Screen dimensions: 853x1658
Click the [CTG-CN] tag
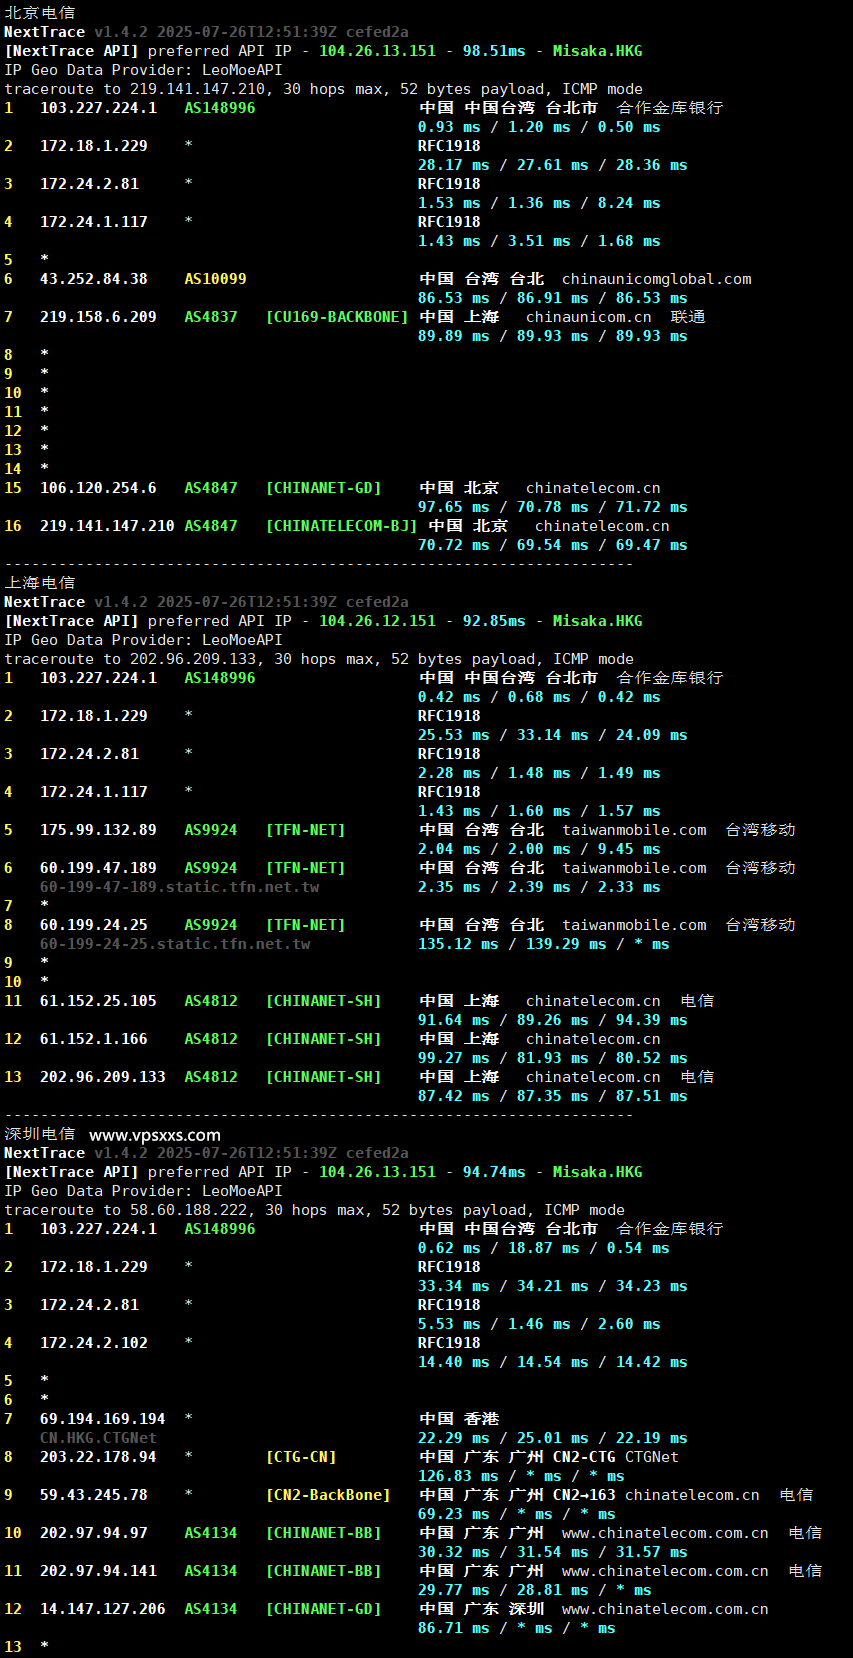[x=301, y=1457]
